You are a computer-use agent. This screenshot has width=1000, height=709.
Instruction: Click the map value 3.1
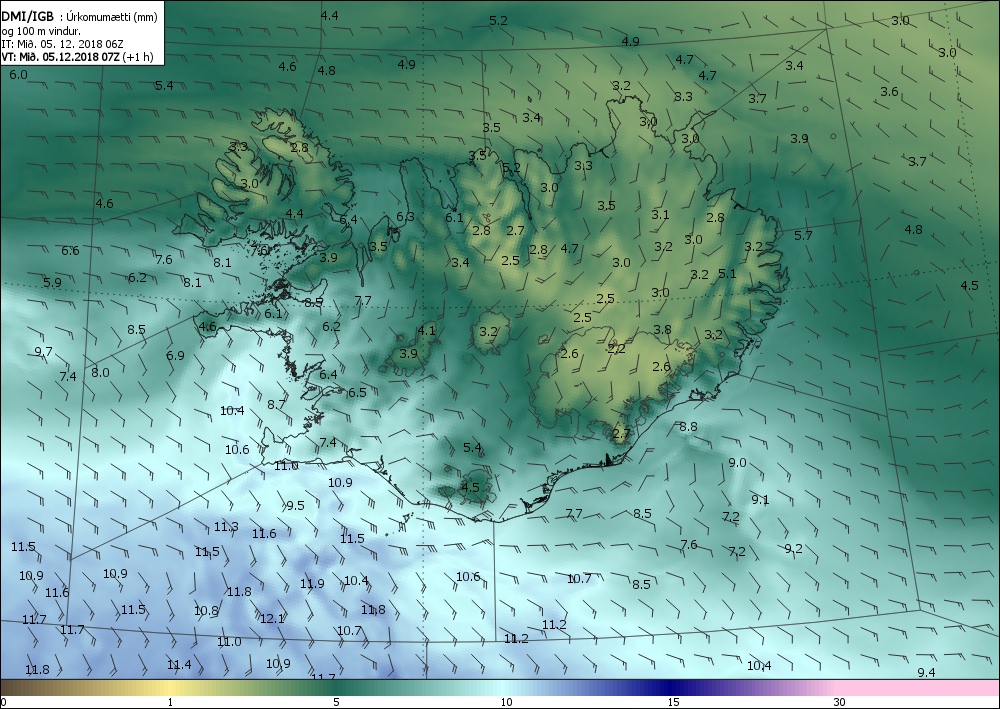660,215
